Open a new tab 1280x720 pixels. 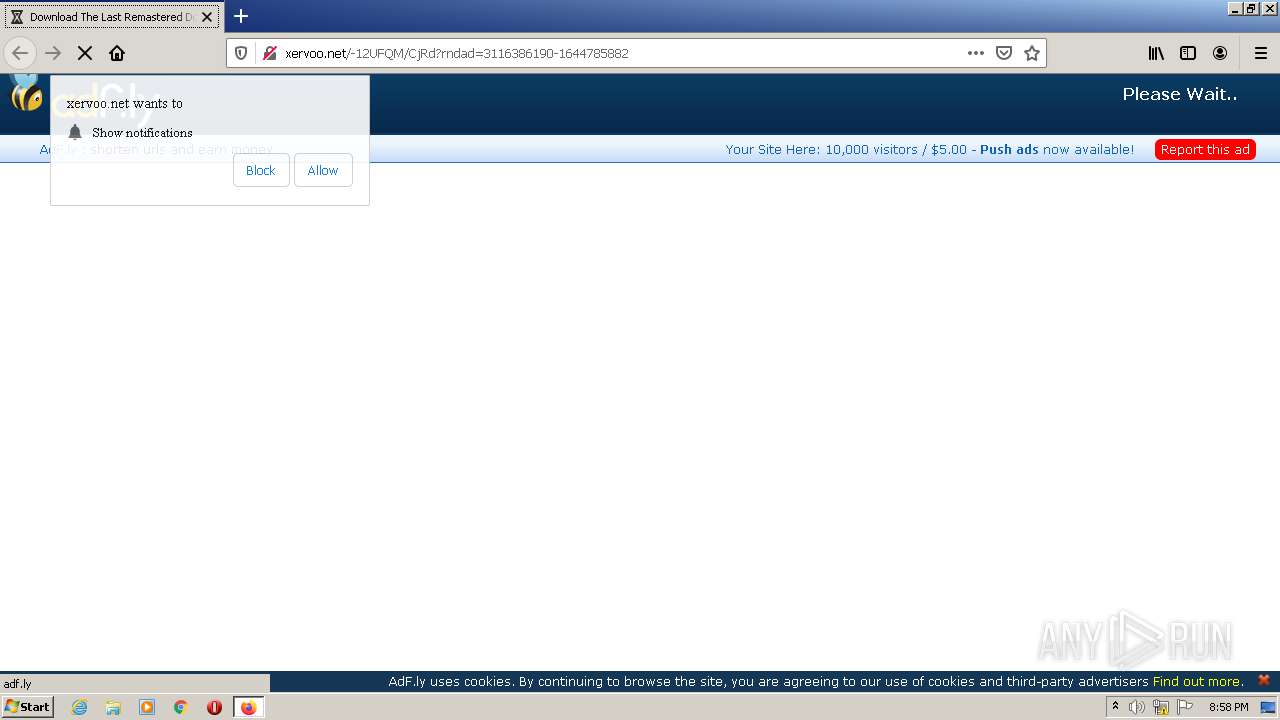pyautogui.click(x=241, y=16)
